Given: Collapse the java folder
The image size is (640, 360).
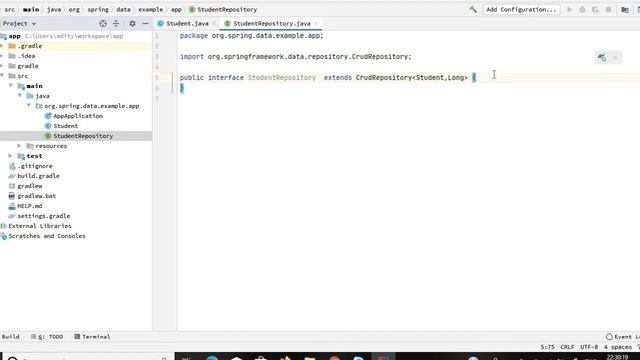Looking at the screenshot, I should tap(20, 96).
